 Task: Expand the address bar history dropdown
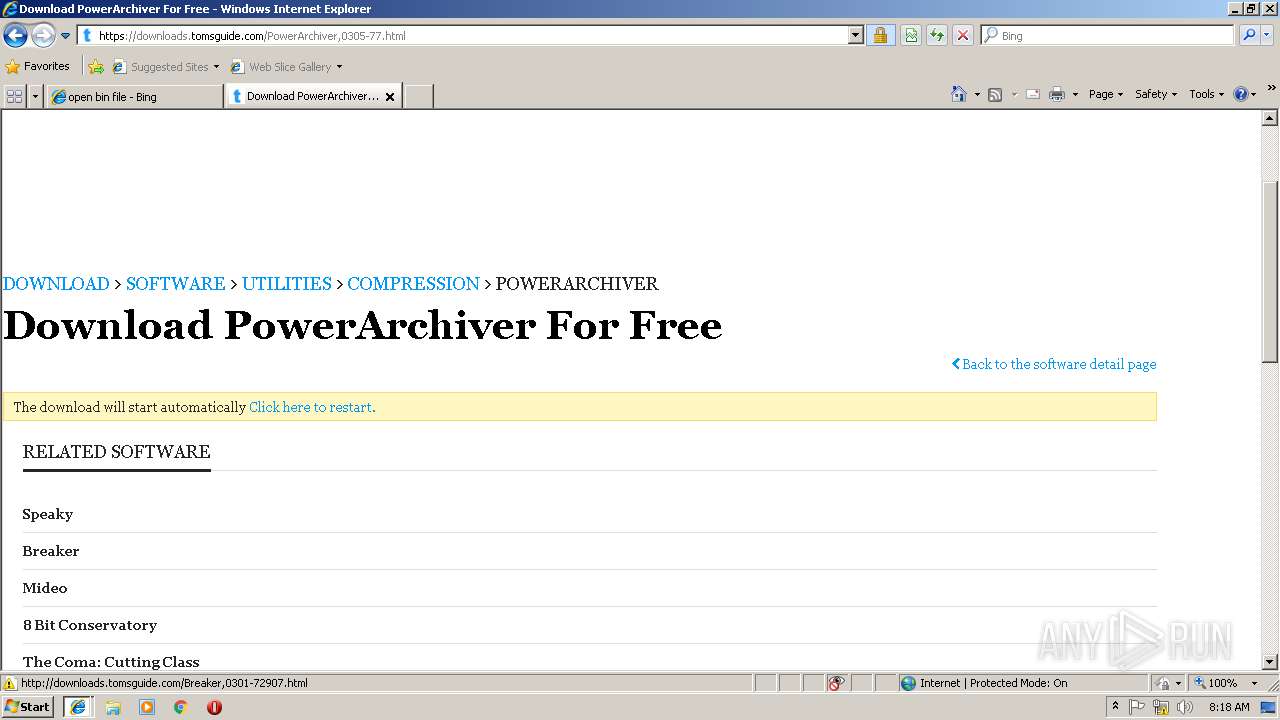(856, 36)
